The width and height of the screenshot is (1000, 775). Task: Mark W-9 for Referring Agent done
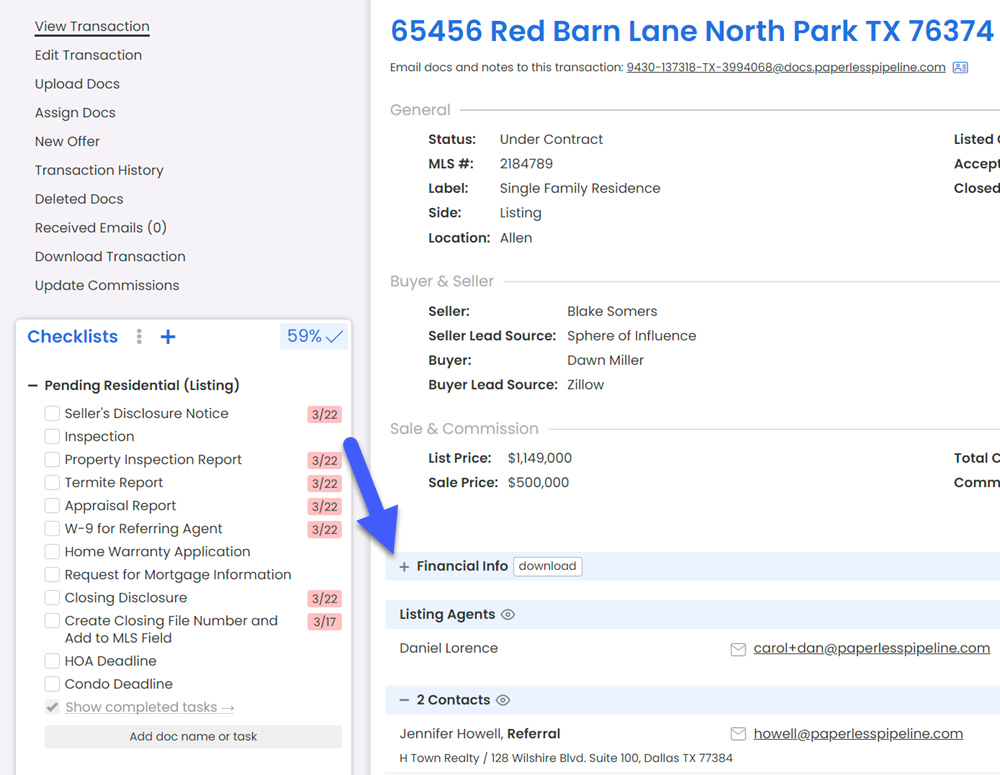tap(52, 529)
